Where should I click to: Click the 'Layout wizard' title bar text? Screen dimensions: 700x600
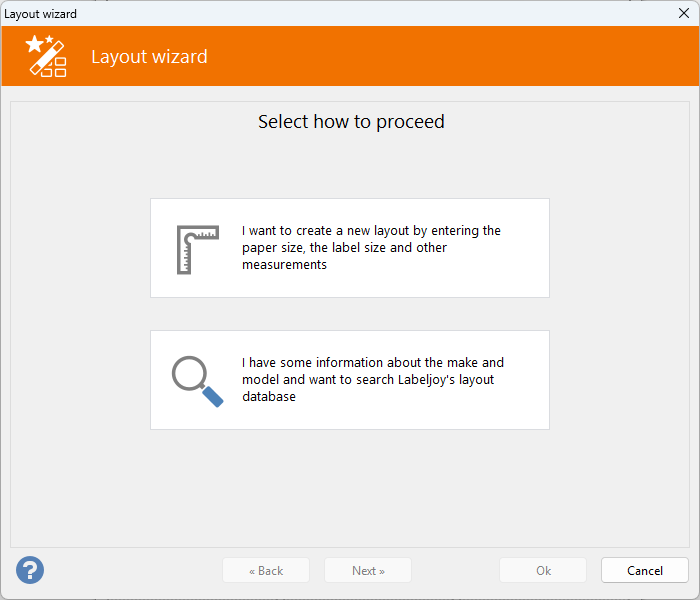tap(41, 14)
